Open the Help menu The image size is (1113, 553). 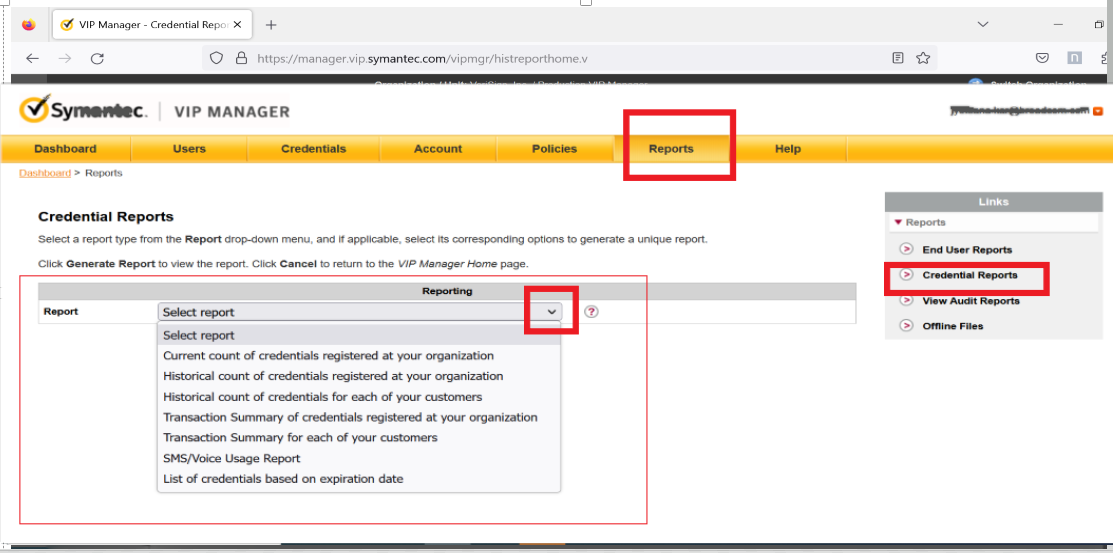click(788, 149)
